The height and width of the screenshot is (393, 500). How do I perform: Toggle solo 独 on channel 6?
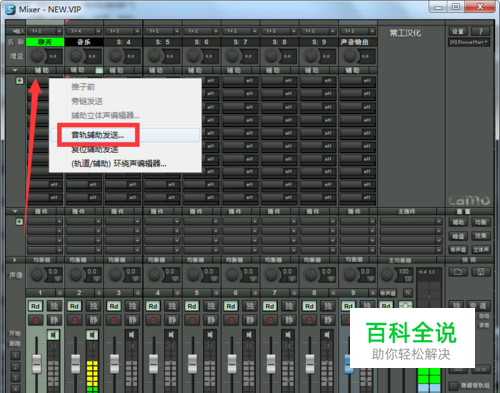(x=250, y=306)
